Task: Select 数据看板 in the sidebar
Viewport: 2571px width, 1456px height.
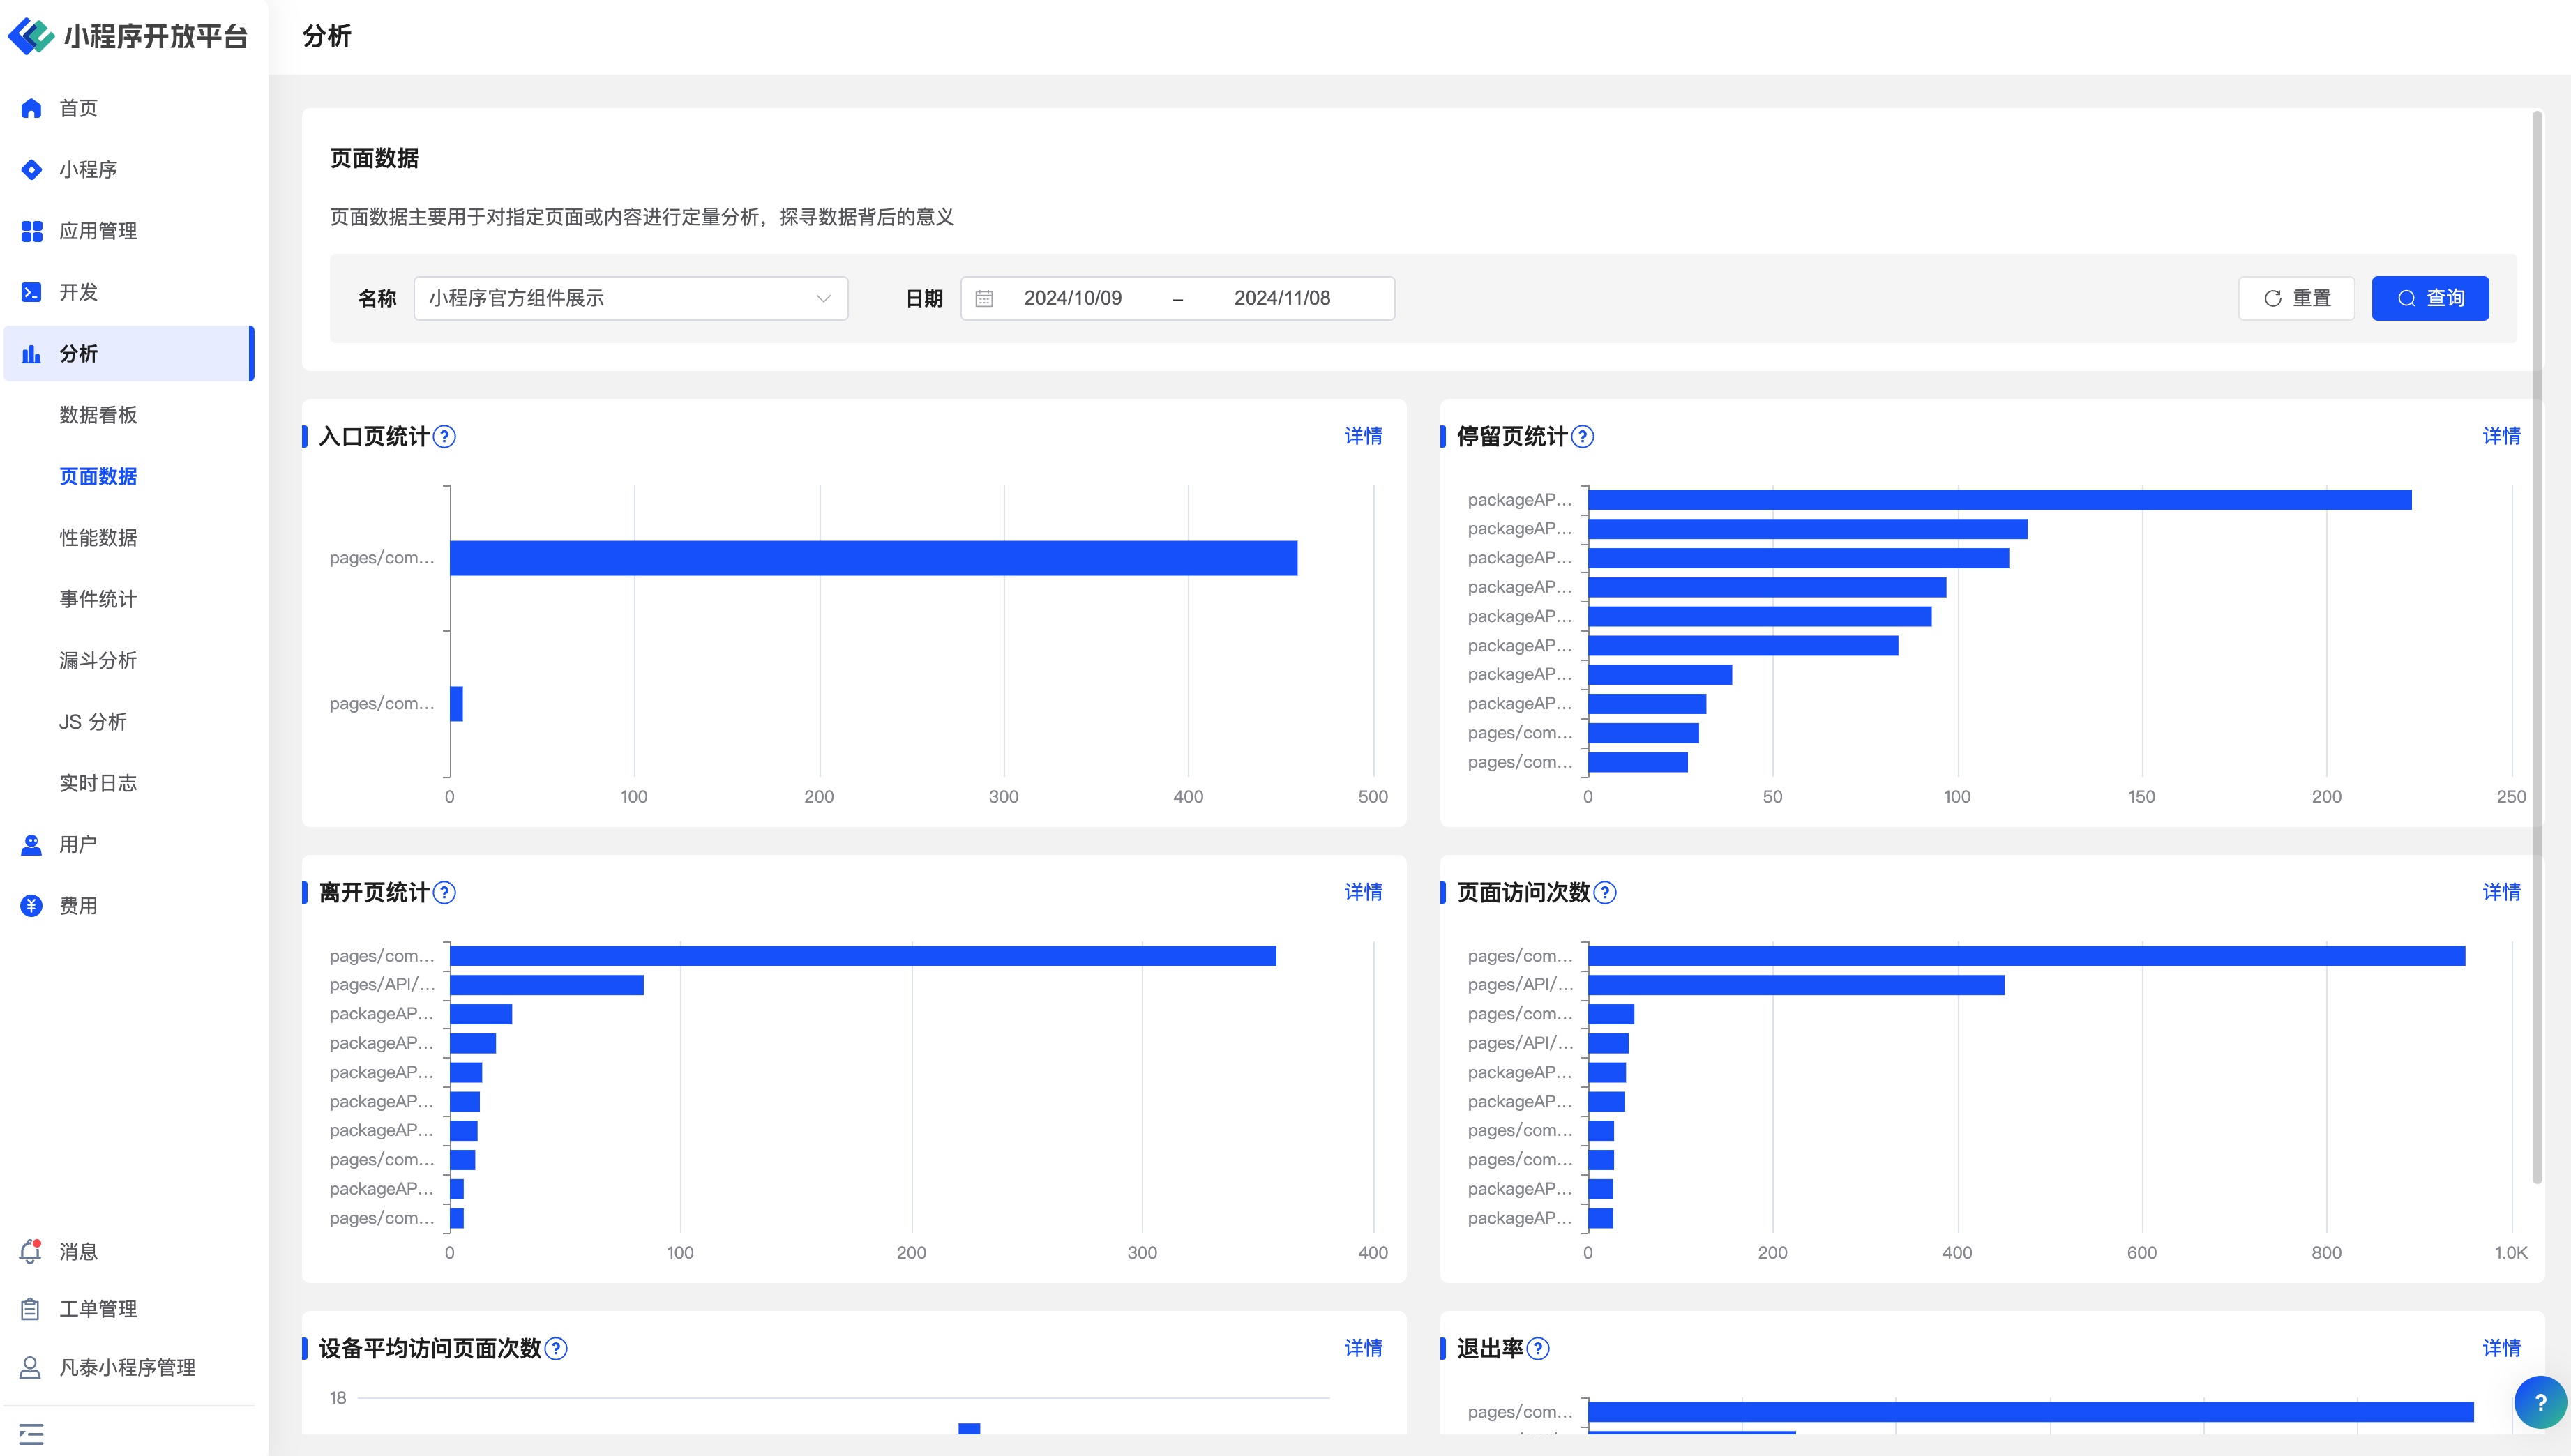Action: point(98,415)
